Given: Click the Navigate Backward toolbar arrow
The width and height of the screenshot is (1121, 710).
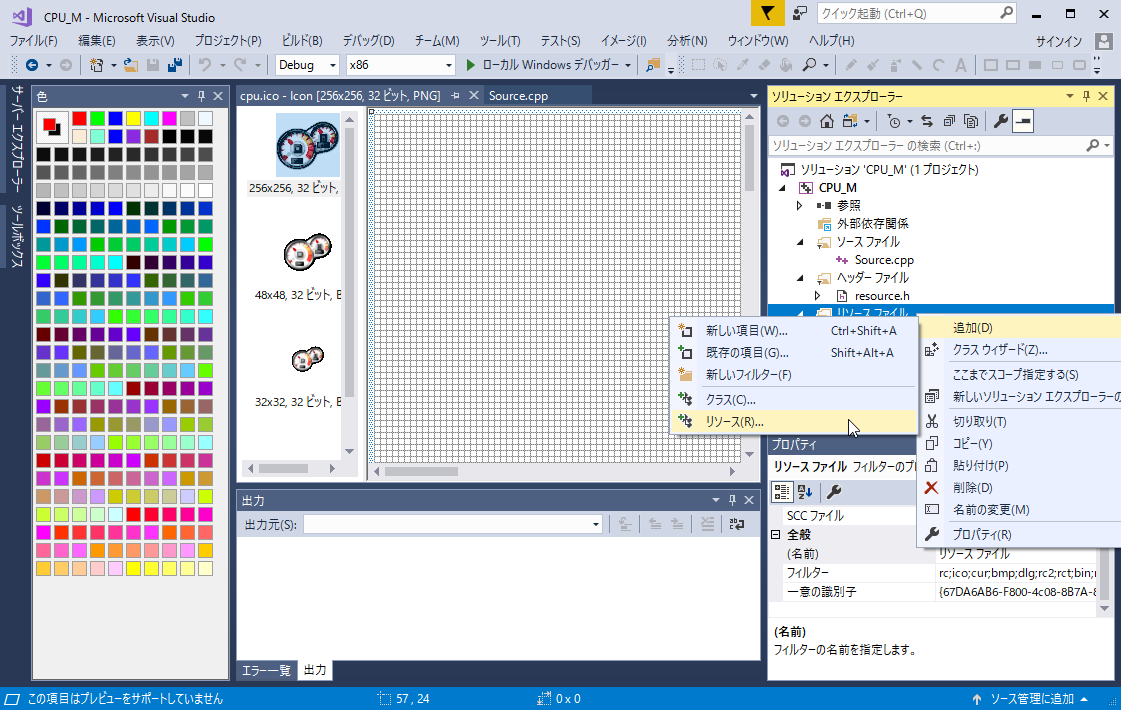Looking at the screenshot, I should (x=31, y=65).
